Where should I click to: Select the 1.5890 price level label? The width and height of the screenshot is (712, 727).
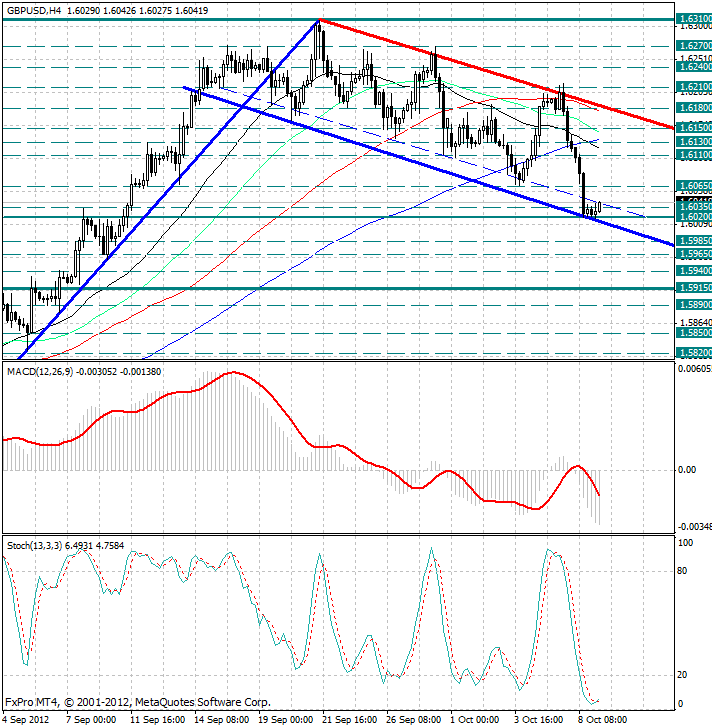pos(693,305)
